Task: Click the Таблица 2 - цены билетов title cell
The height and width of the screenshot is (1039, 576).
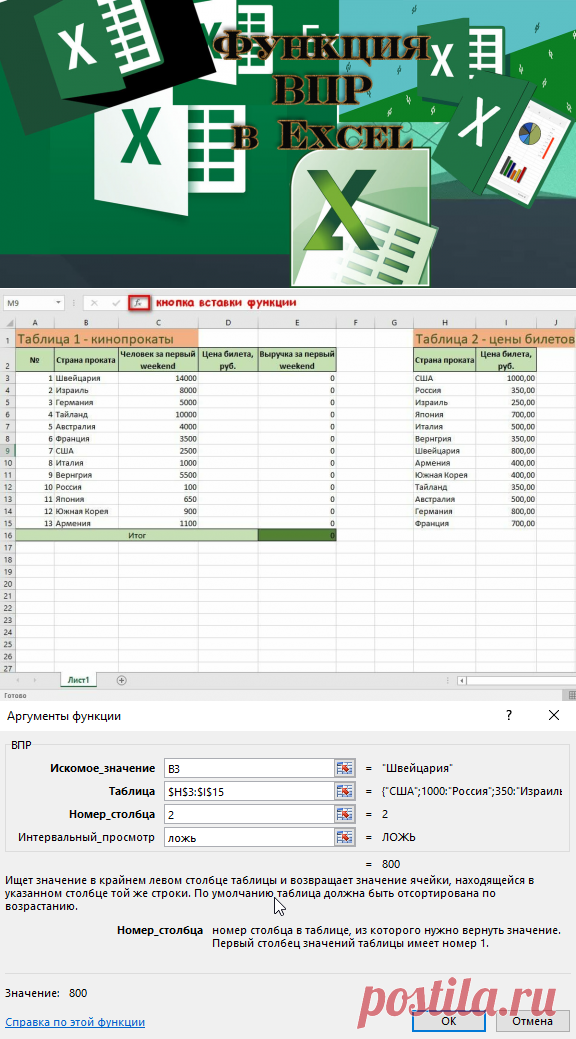Action: [x=494, y=339]
